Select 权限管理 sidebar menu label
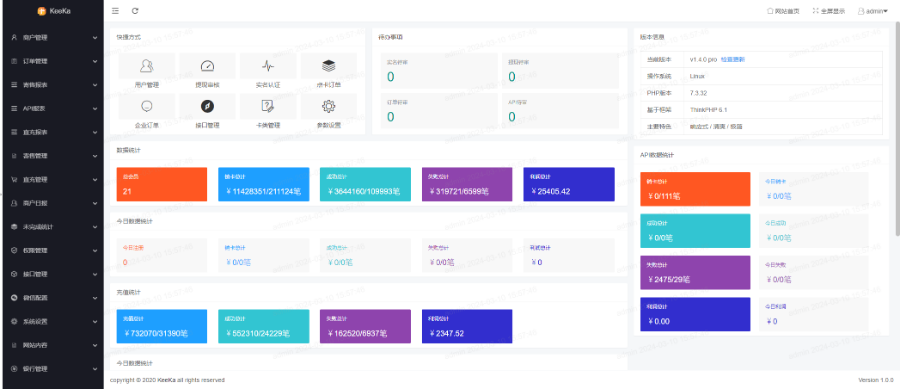The width and height of the screenshot is (900, 389). tap(35, 250)
